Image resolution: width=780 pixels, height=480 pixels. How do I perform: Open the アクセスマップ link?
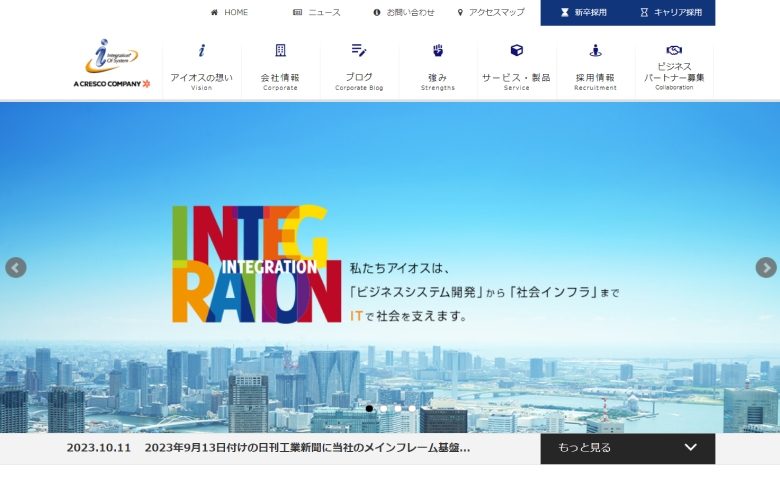(x=496, y=12)
